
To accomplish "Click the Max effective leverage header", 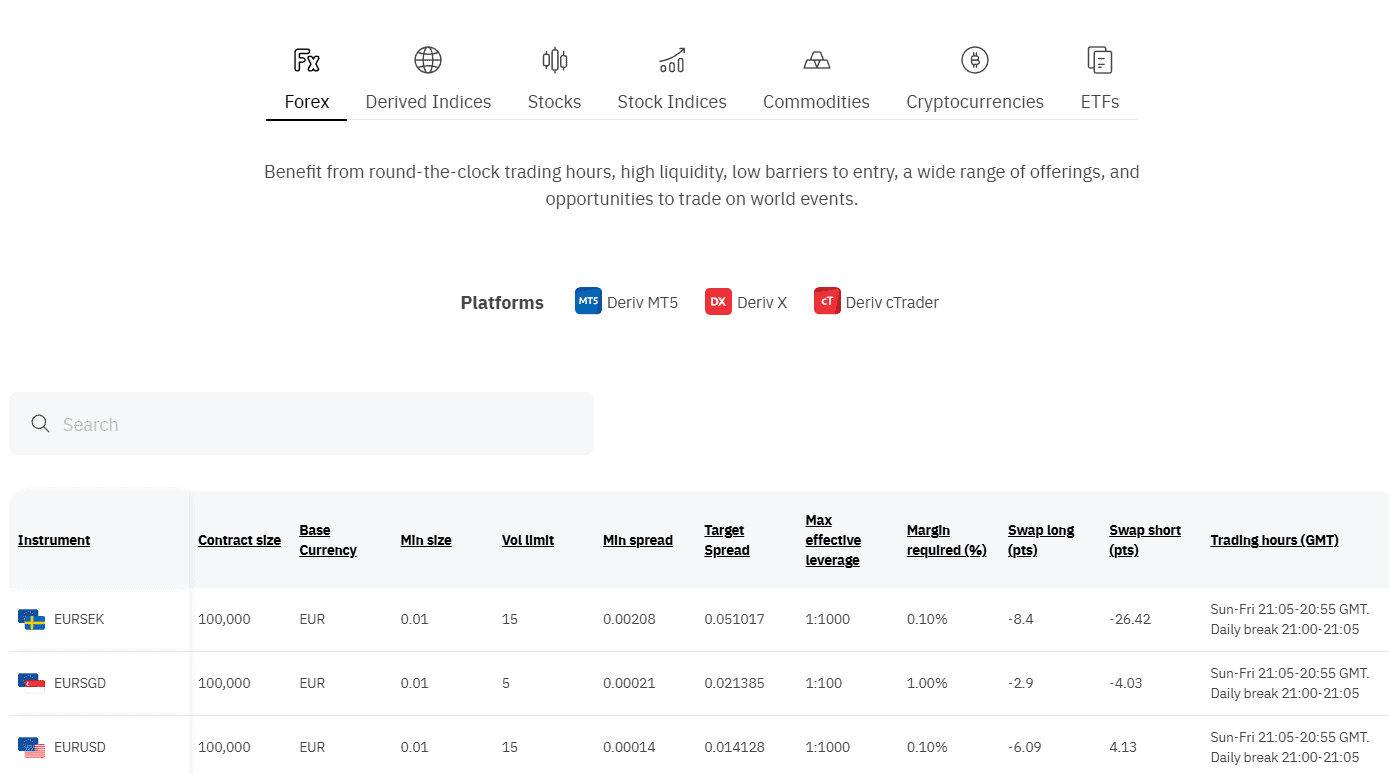I will (x=833, y=540).
